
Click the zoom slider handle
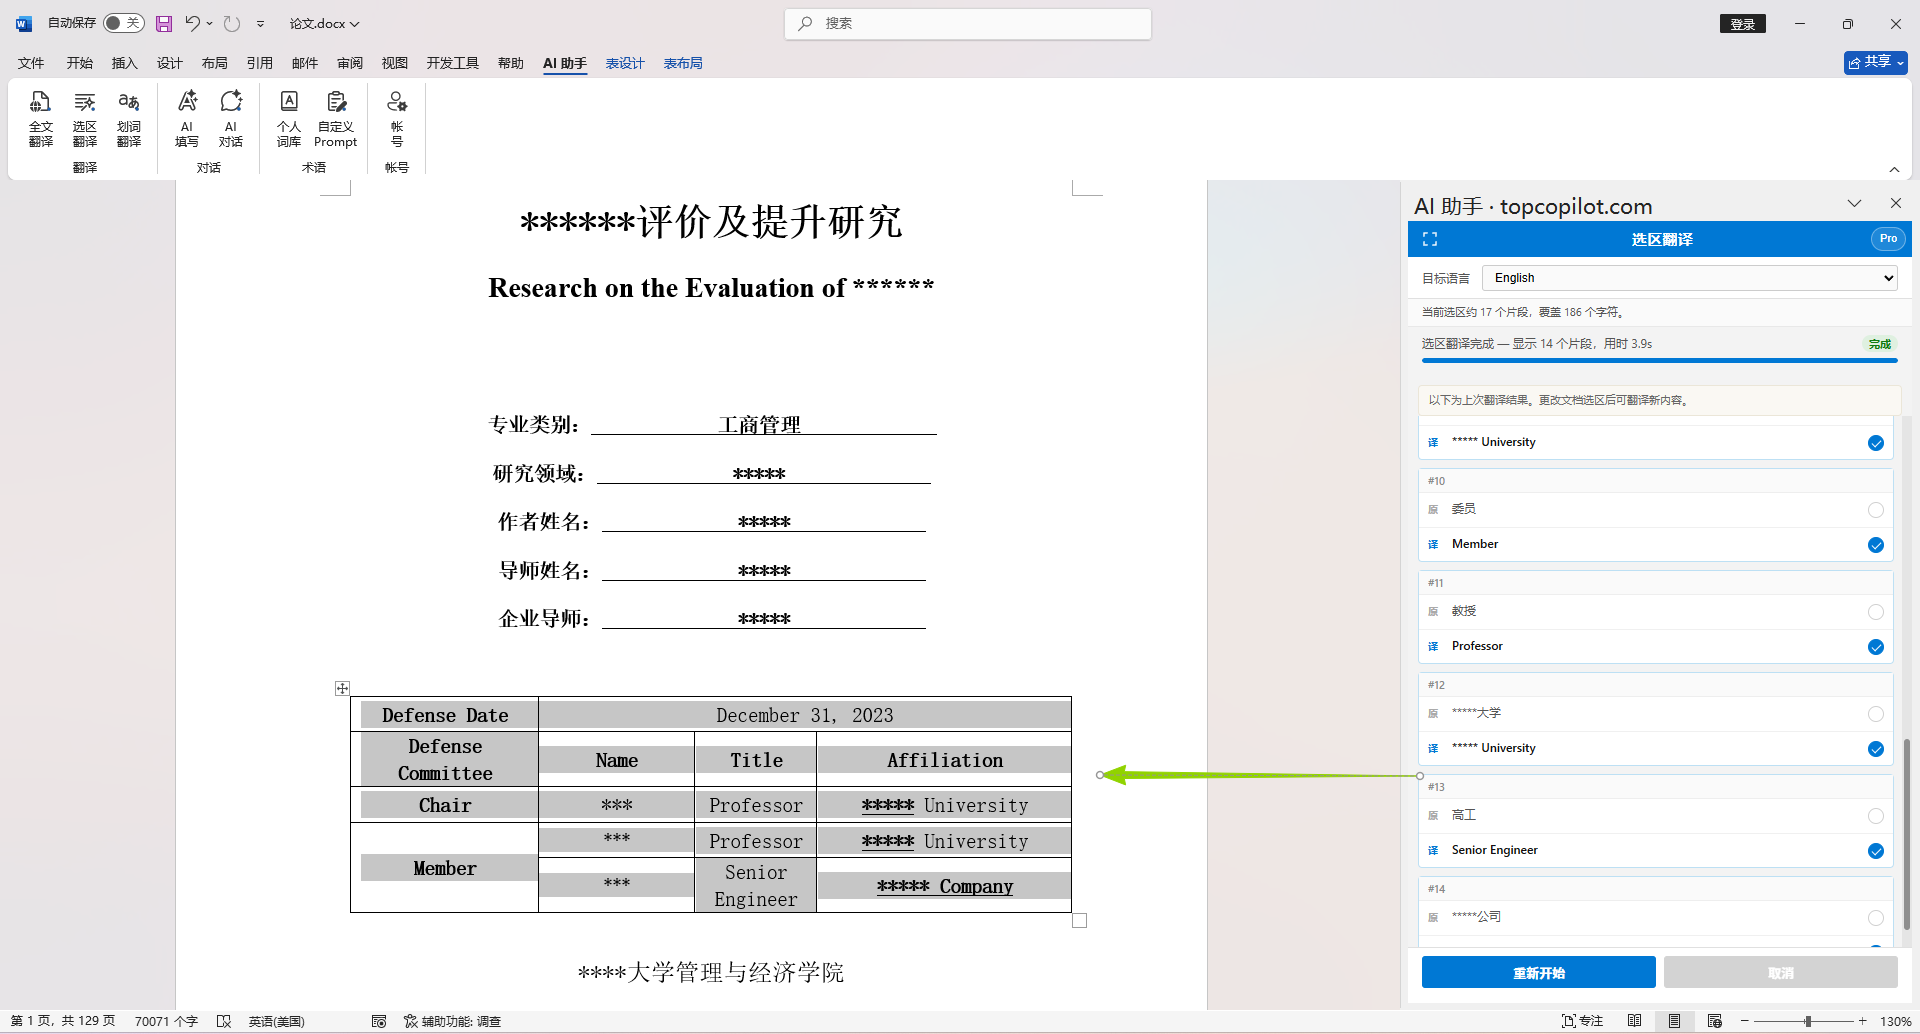(x=1808, y=1021)
